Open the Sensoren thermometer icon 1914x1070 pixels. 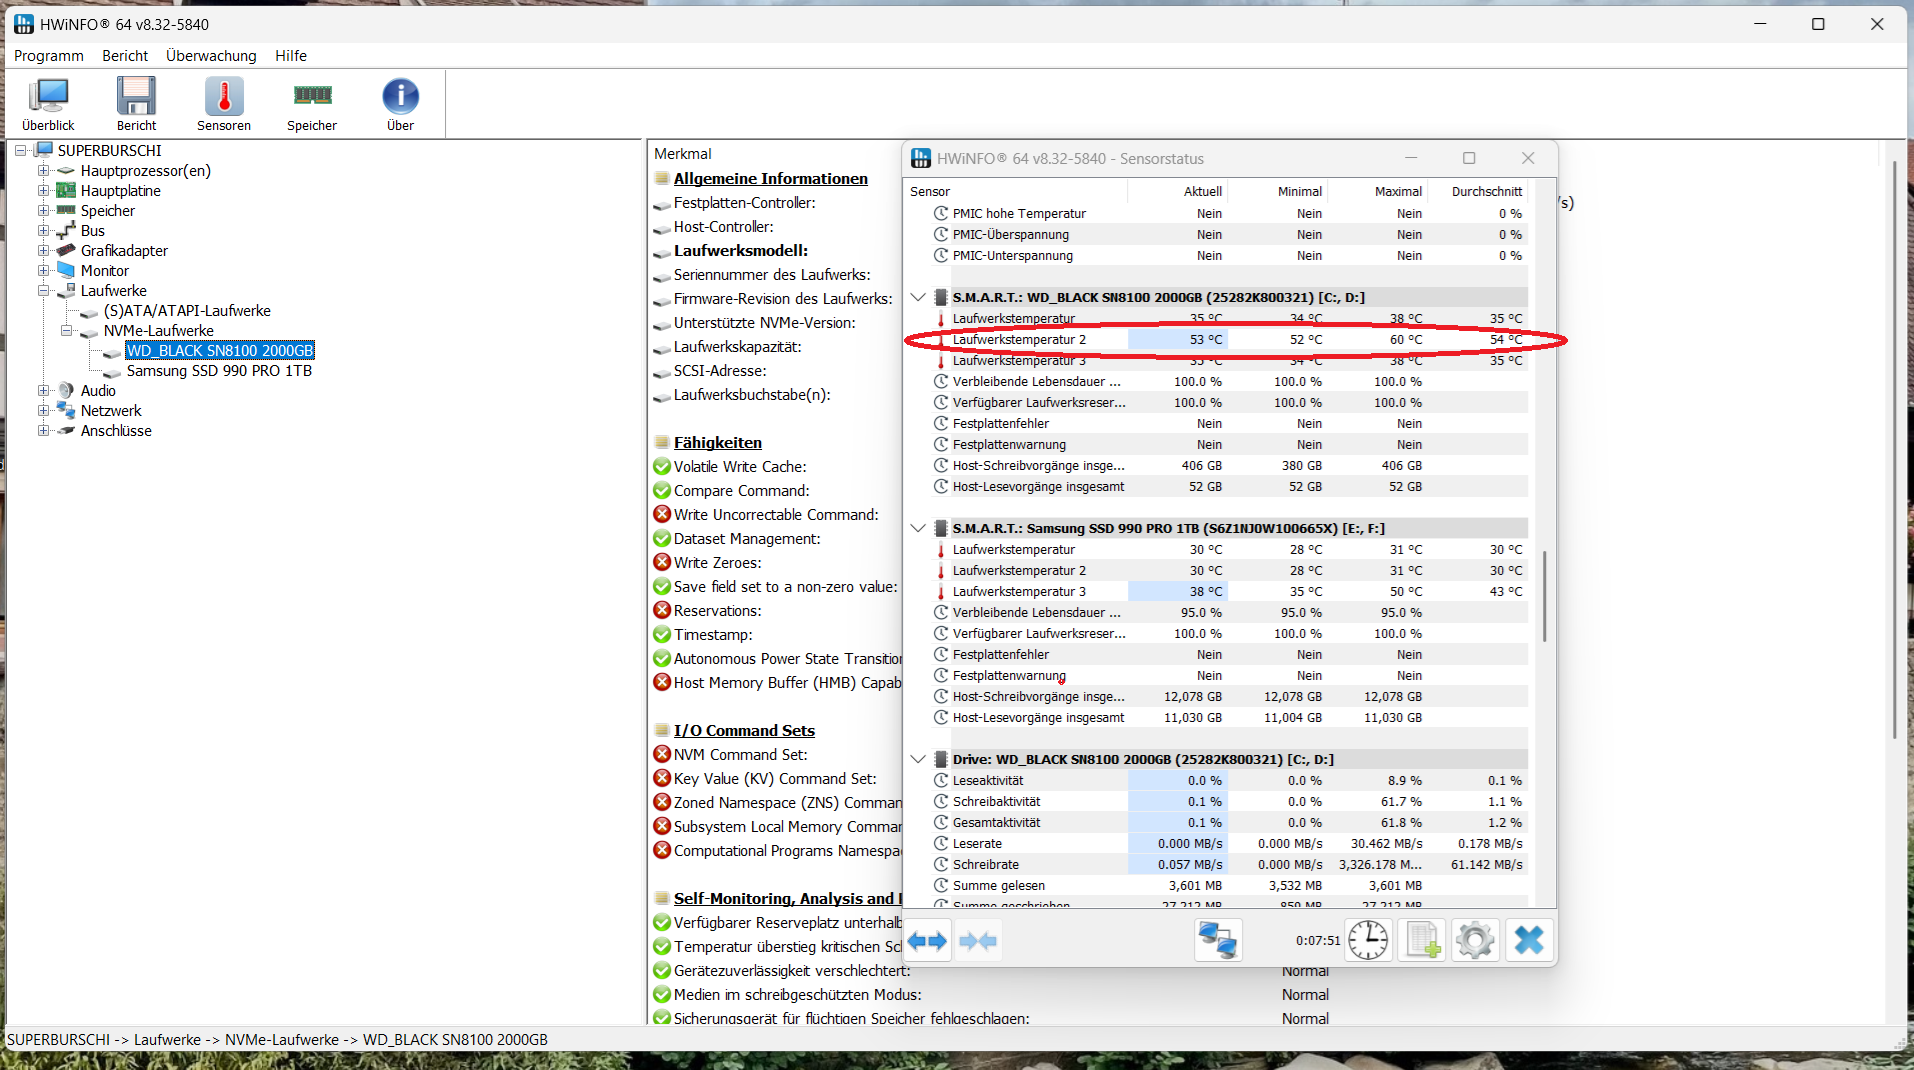point(224,104)
